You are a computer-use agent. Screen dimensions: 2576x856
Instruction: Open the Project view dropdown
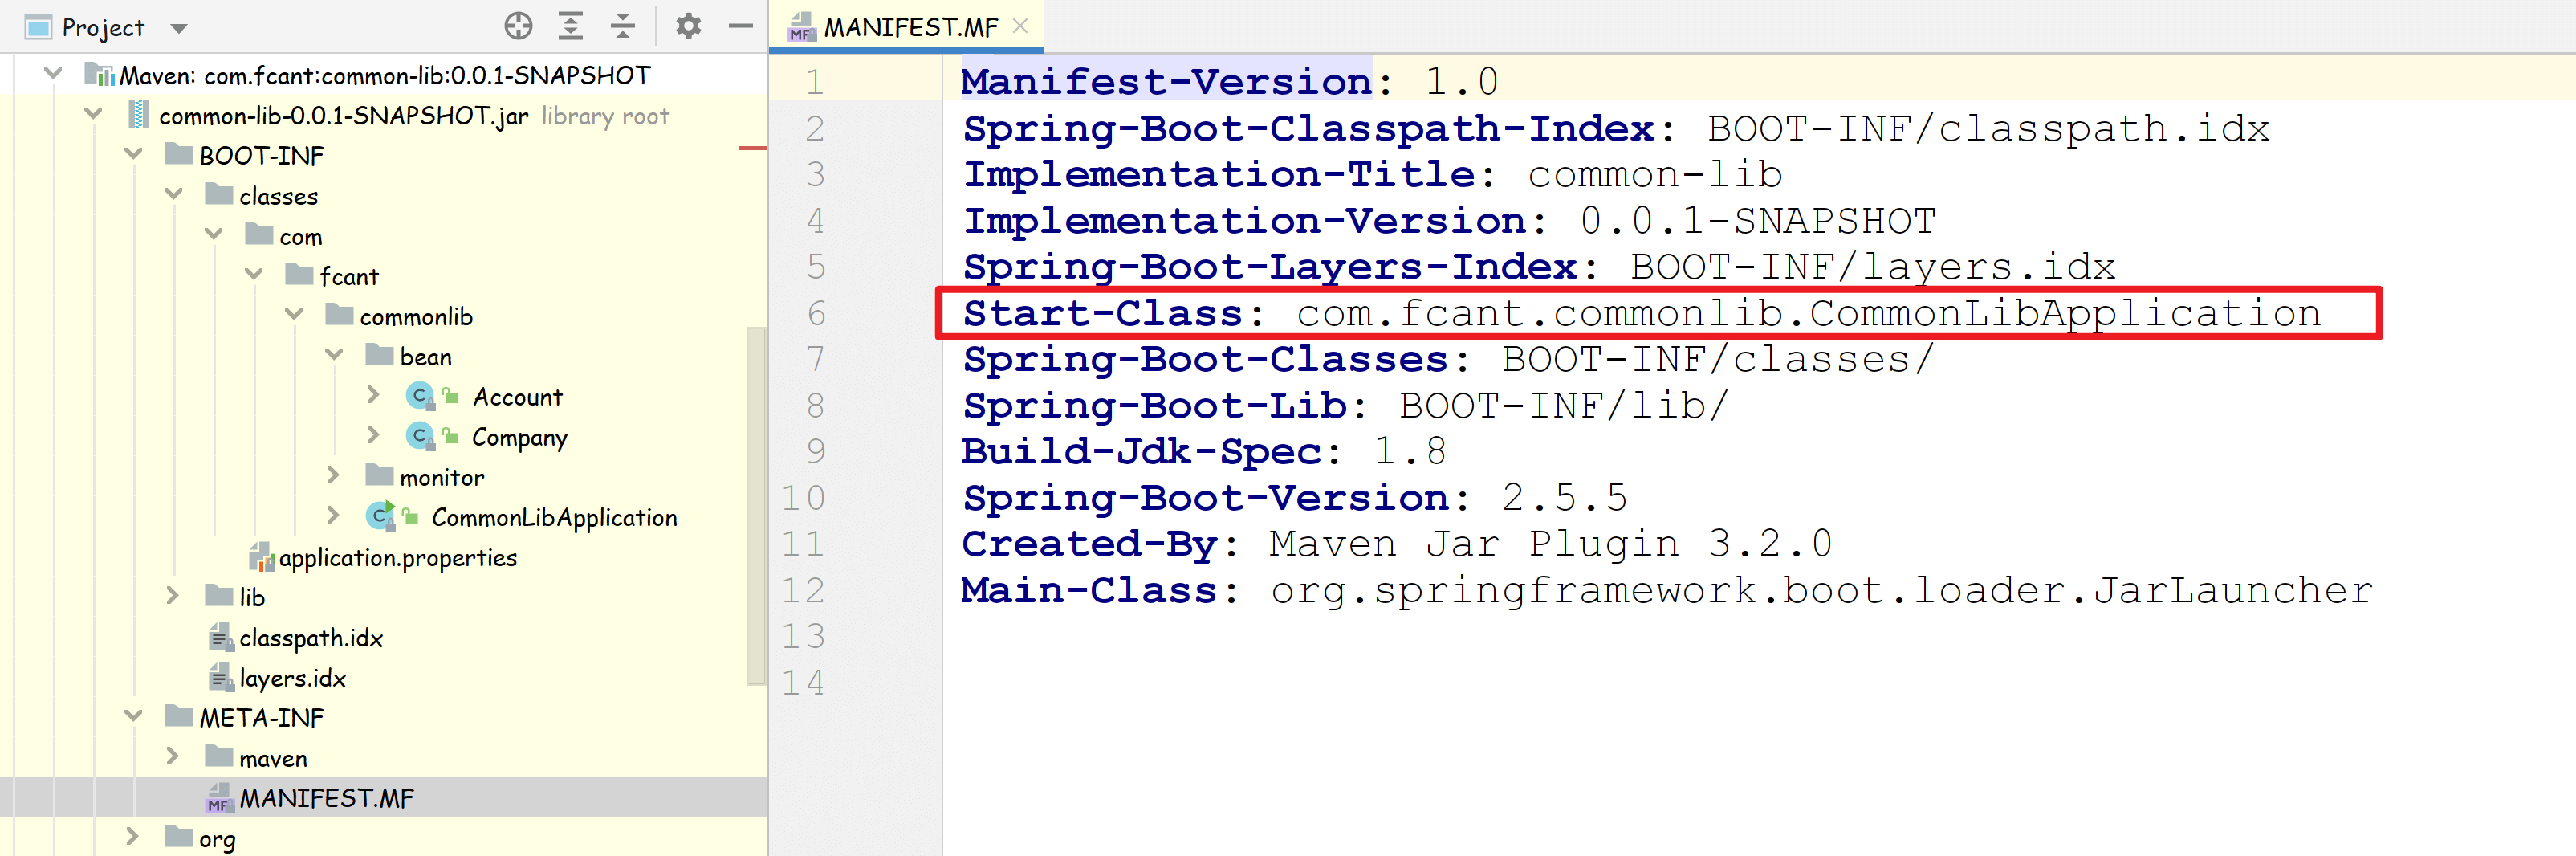pyautogui.click(x=179, y=28)
